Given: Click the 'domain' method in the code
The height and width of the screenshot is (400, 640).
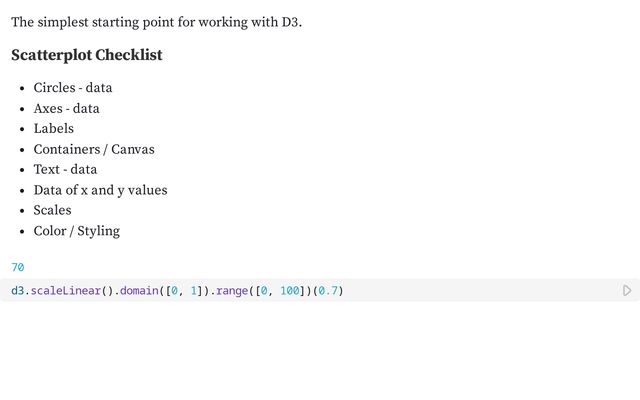Looking at the screenshot, I should (x=139, y=291).
